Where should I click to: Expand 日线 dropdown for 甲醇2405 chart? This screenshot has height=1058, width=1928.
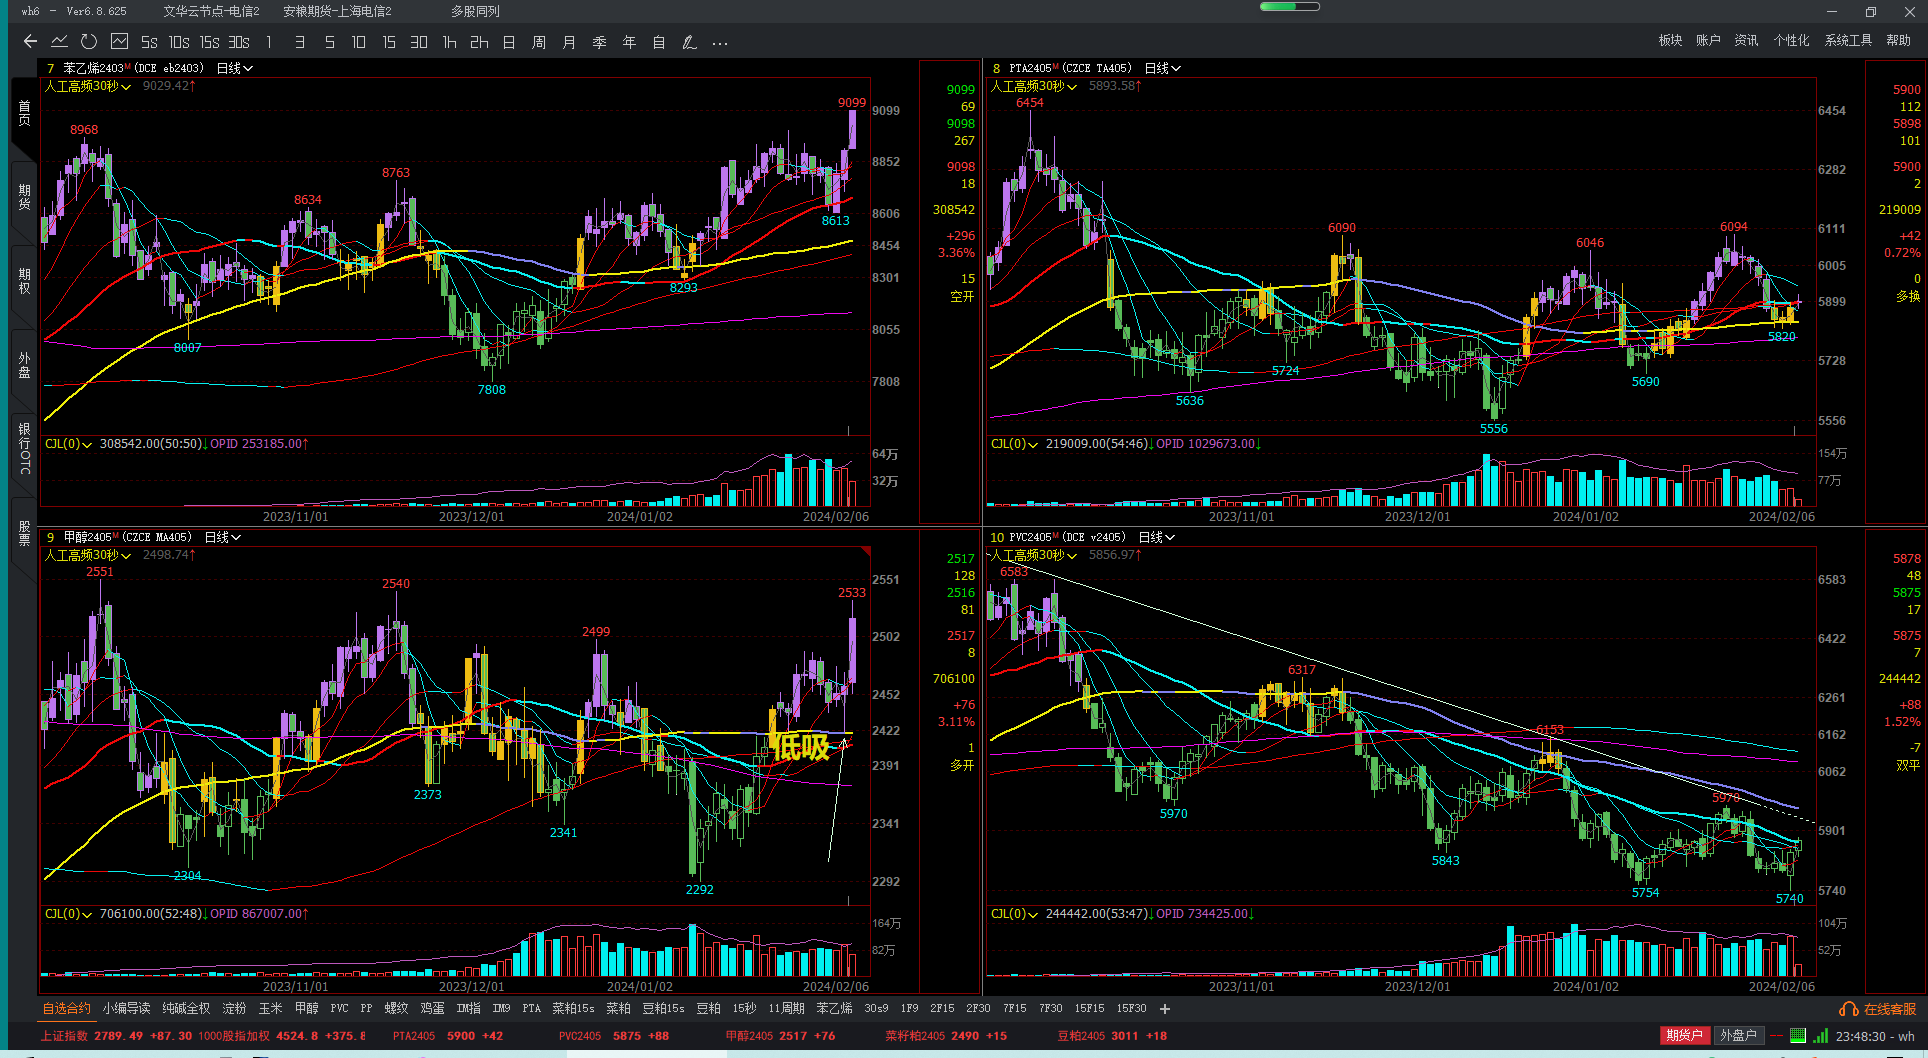tap(223, 537)
